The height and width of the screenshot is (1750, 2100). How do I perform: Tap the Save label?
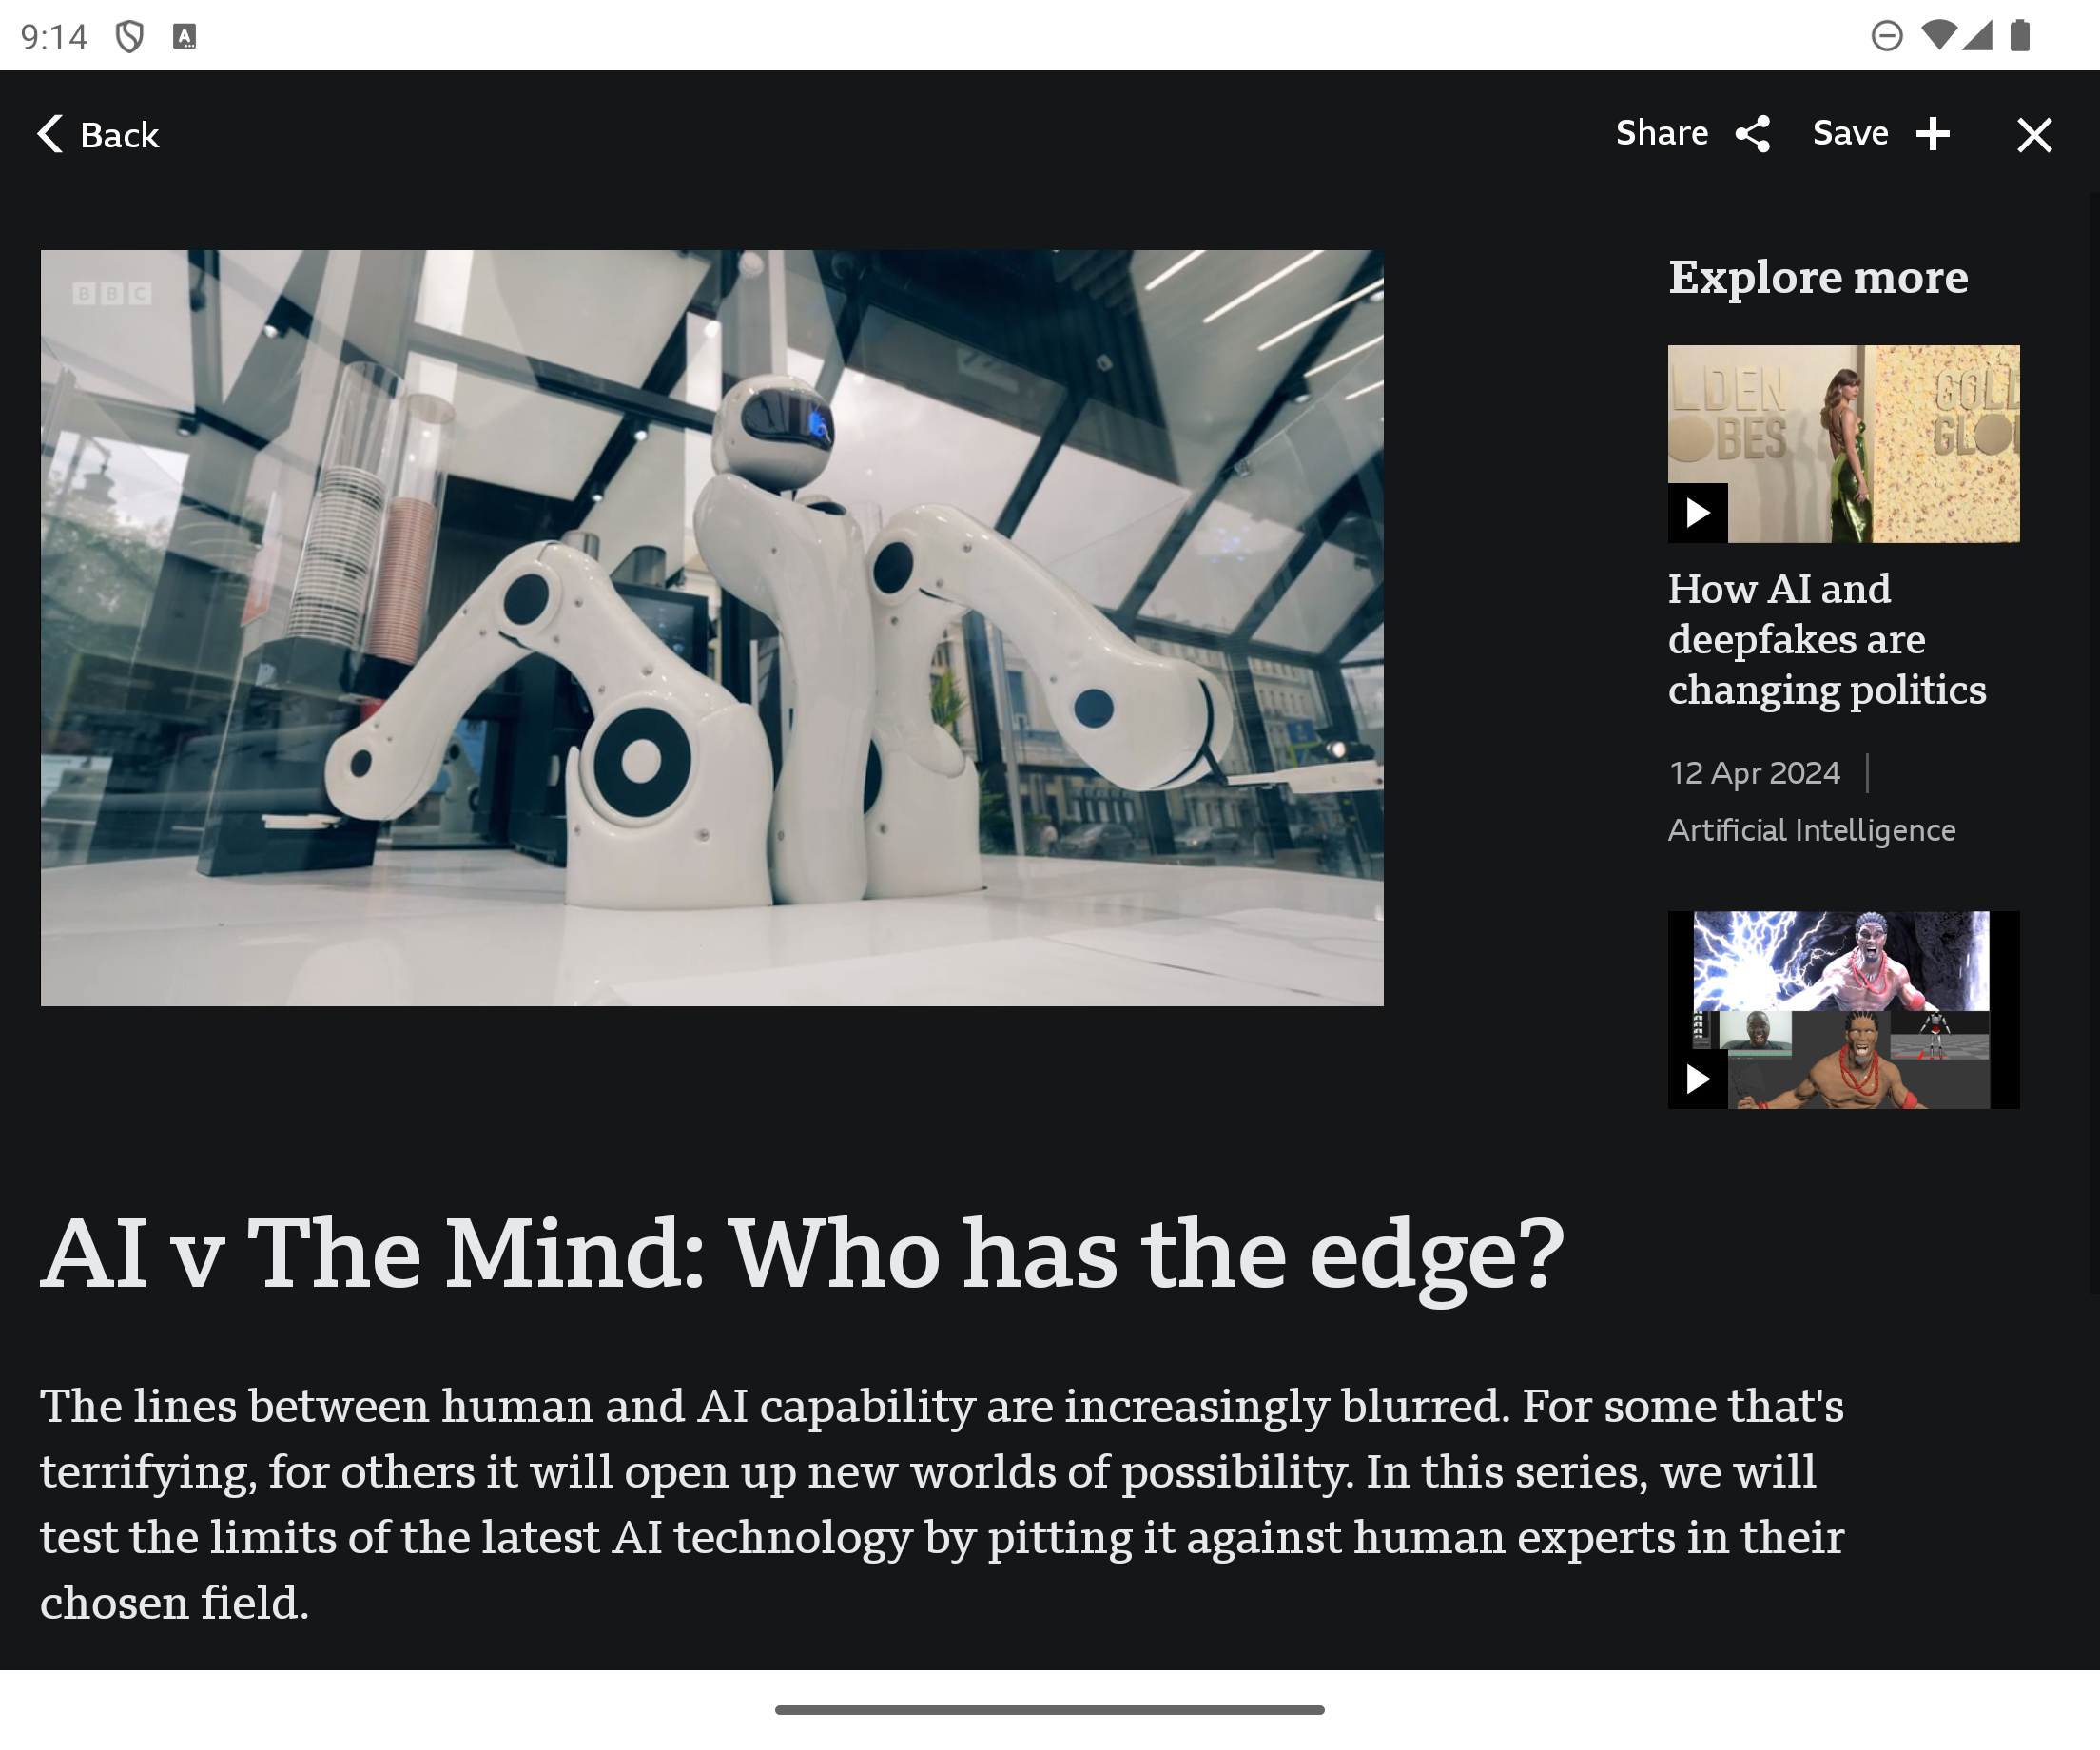(1850, 133)
